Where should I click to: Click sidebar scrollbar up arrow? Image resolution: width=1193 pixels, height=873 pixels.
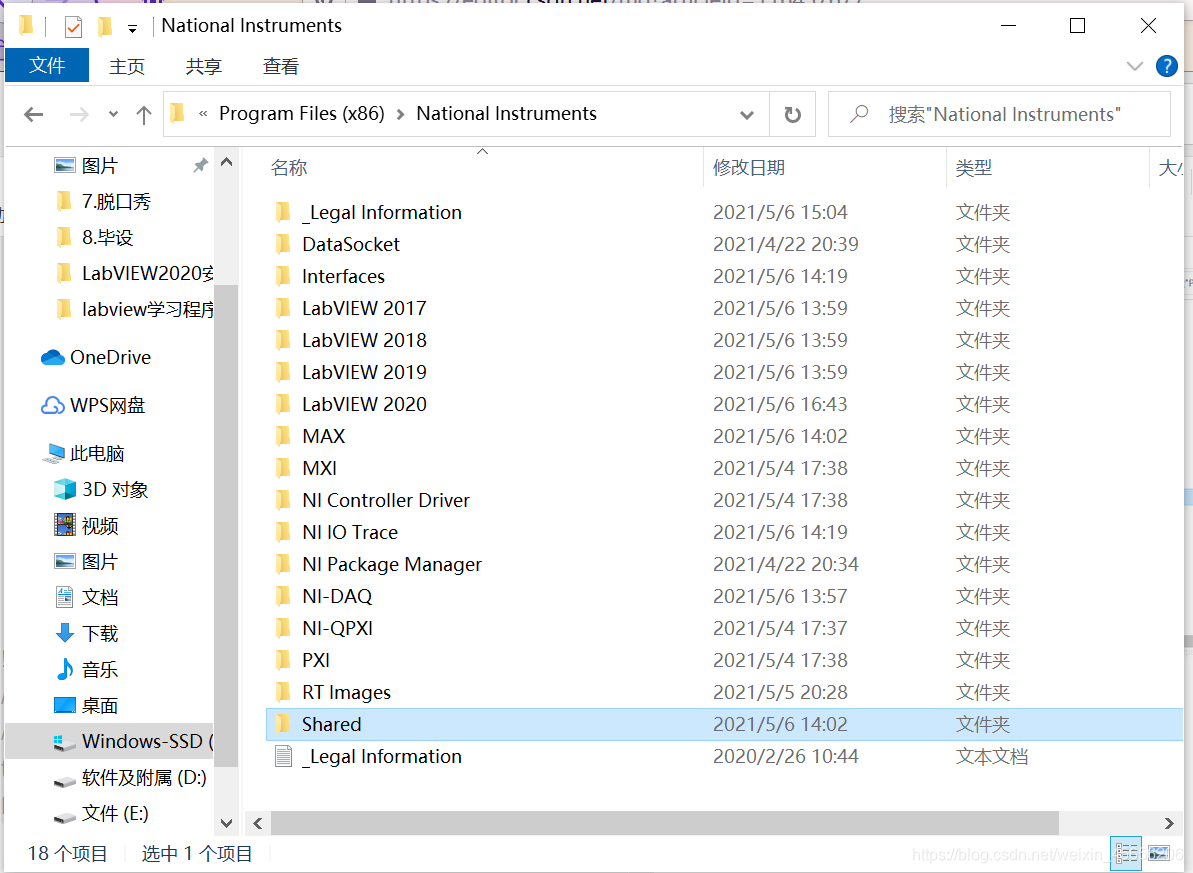[226, 162]
